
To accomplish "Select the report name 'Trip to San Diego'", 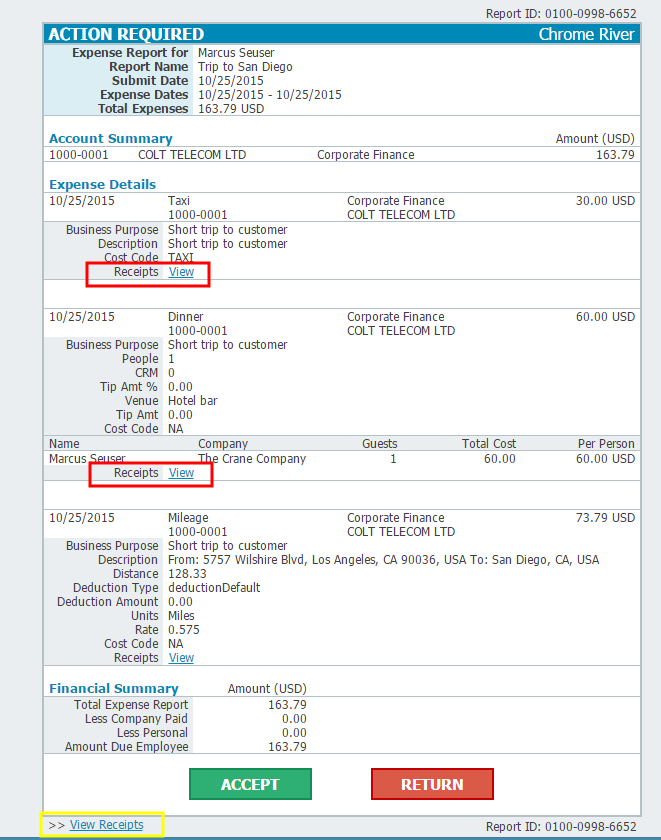I will pyautogui.click(x=245, y=67).
